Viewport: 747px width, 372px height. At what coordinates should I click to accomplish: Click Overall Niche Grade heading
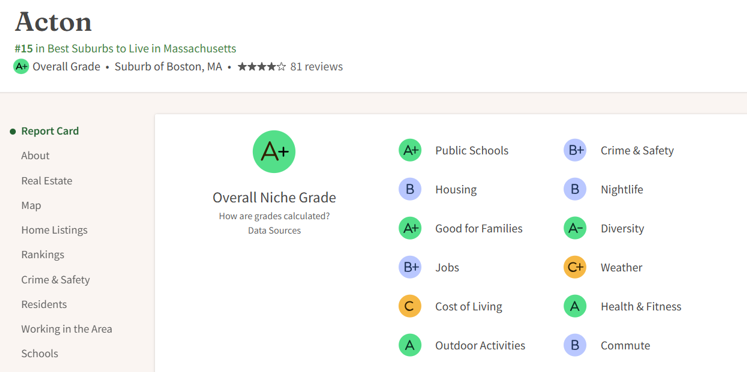click(x=274, y=197)
